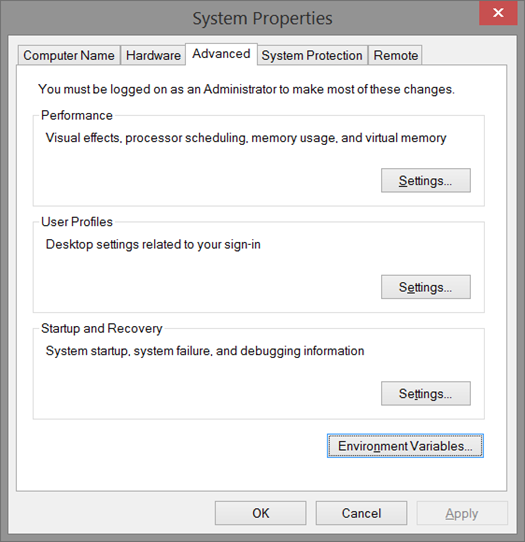
Task: Open the Remote tab
Action: (x=395, y=55)
